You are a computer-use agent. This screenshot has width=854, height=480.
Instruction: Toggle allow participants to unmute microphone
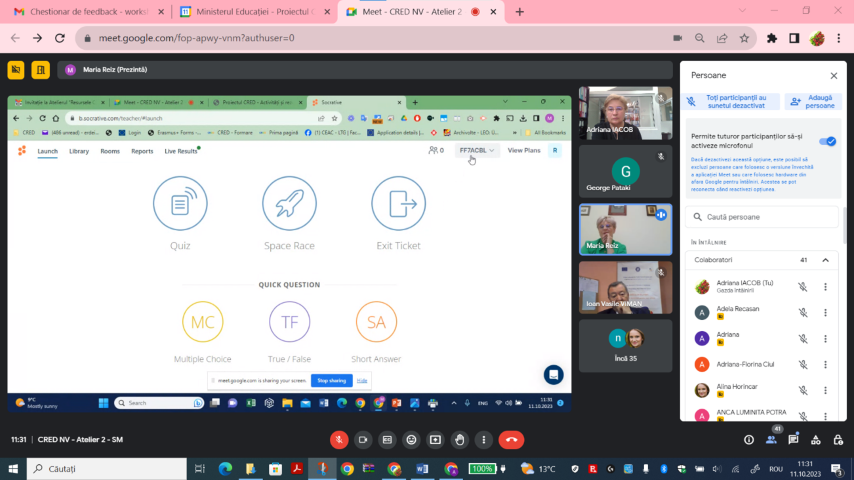click(x=827, y=141)
